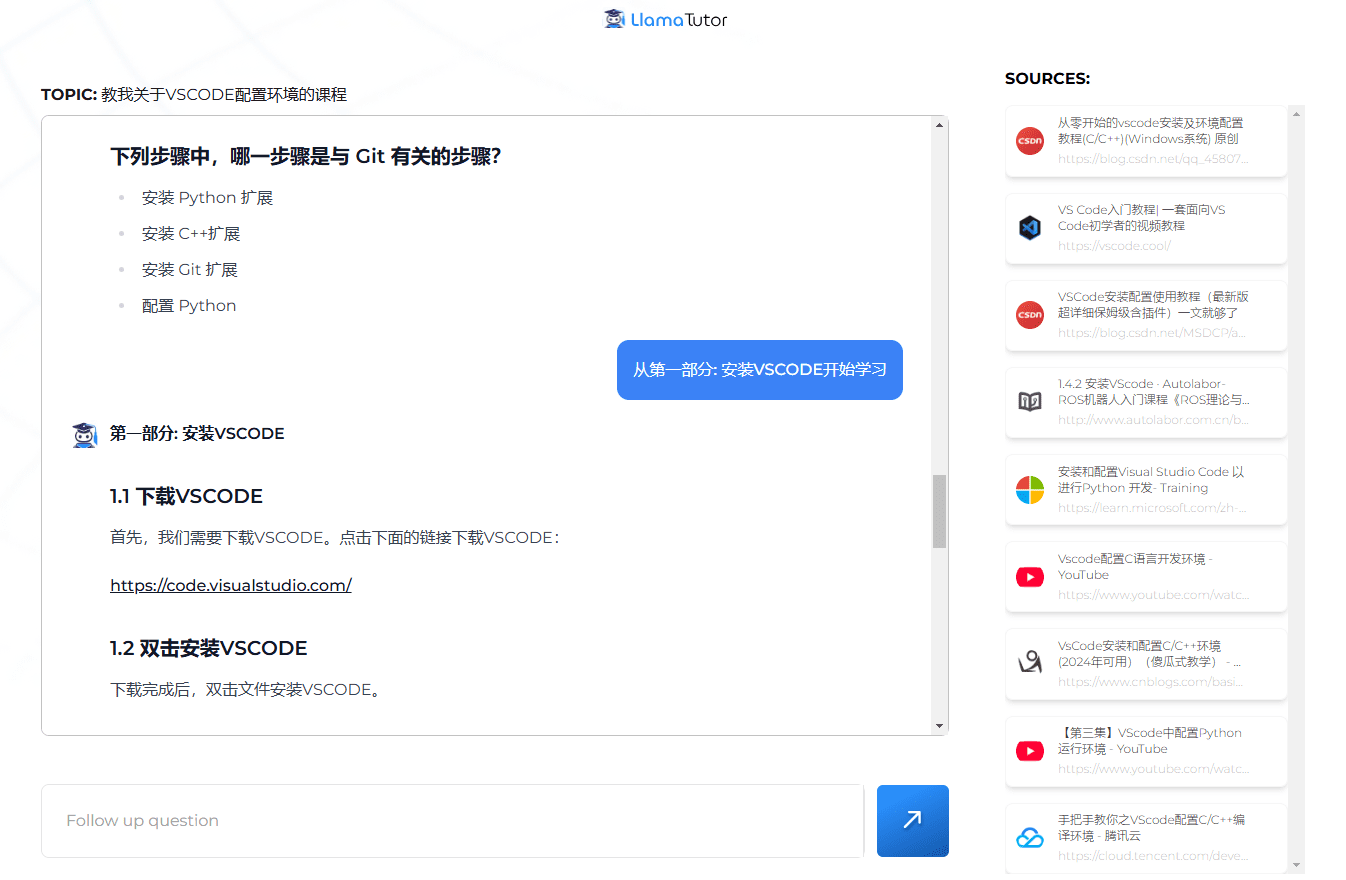
Task: Open the code.visualstudio.com download link
Action: coord(231,585)
